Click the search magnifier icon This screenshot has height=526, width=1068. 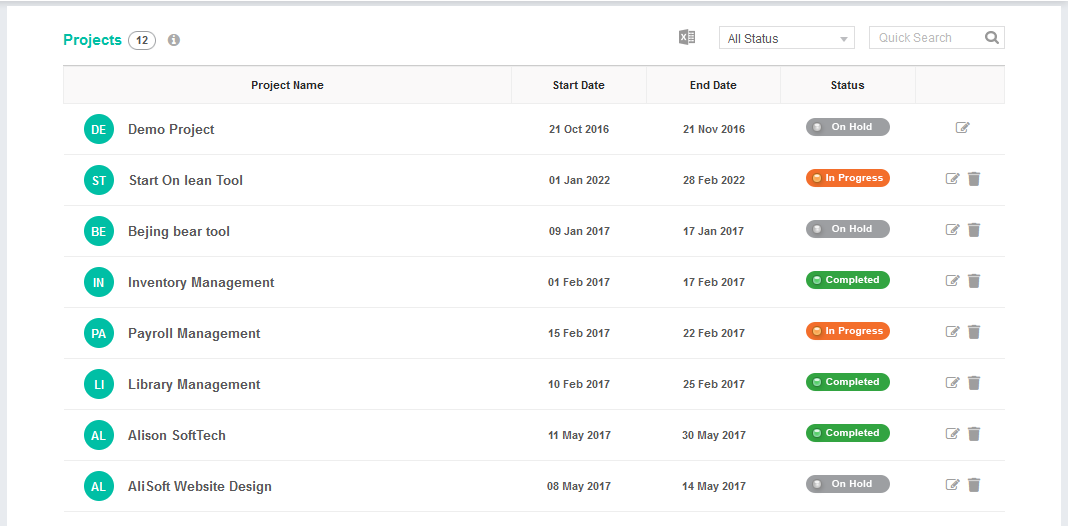991,38
